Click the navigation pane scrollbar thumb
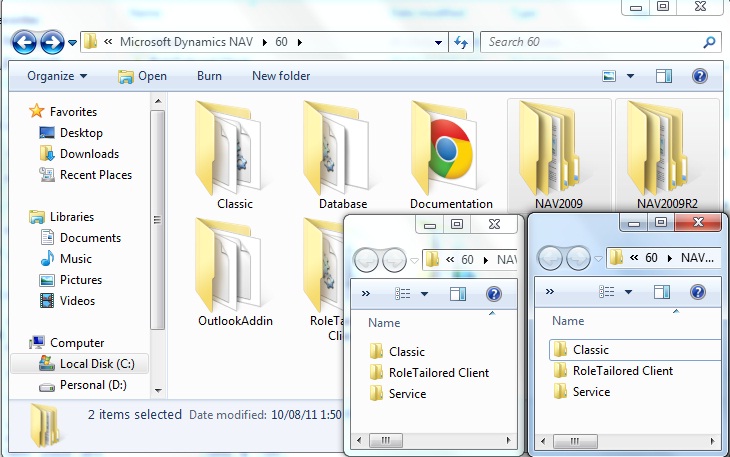 click(158, 220)
